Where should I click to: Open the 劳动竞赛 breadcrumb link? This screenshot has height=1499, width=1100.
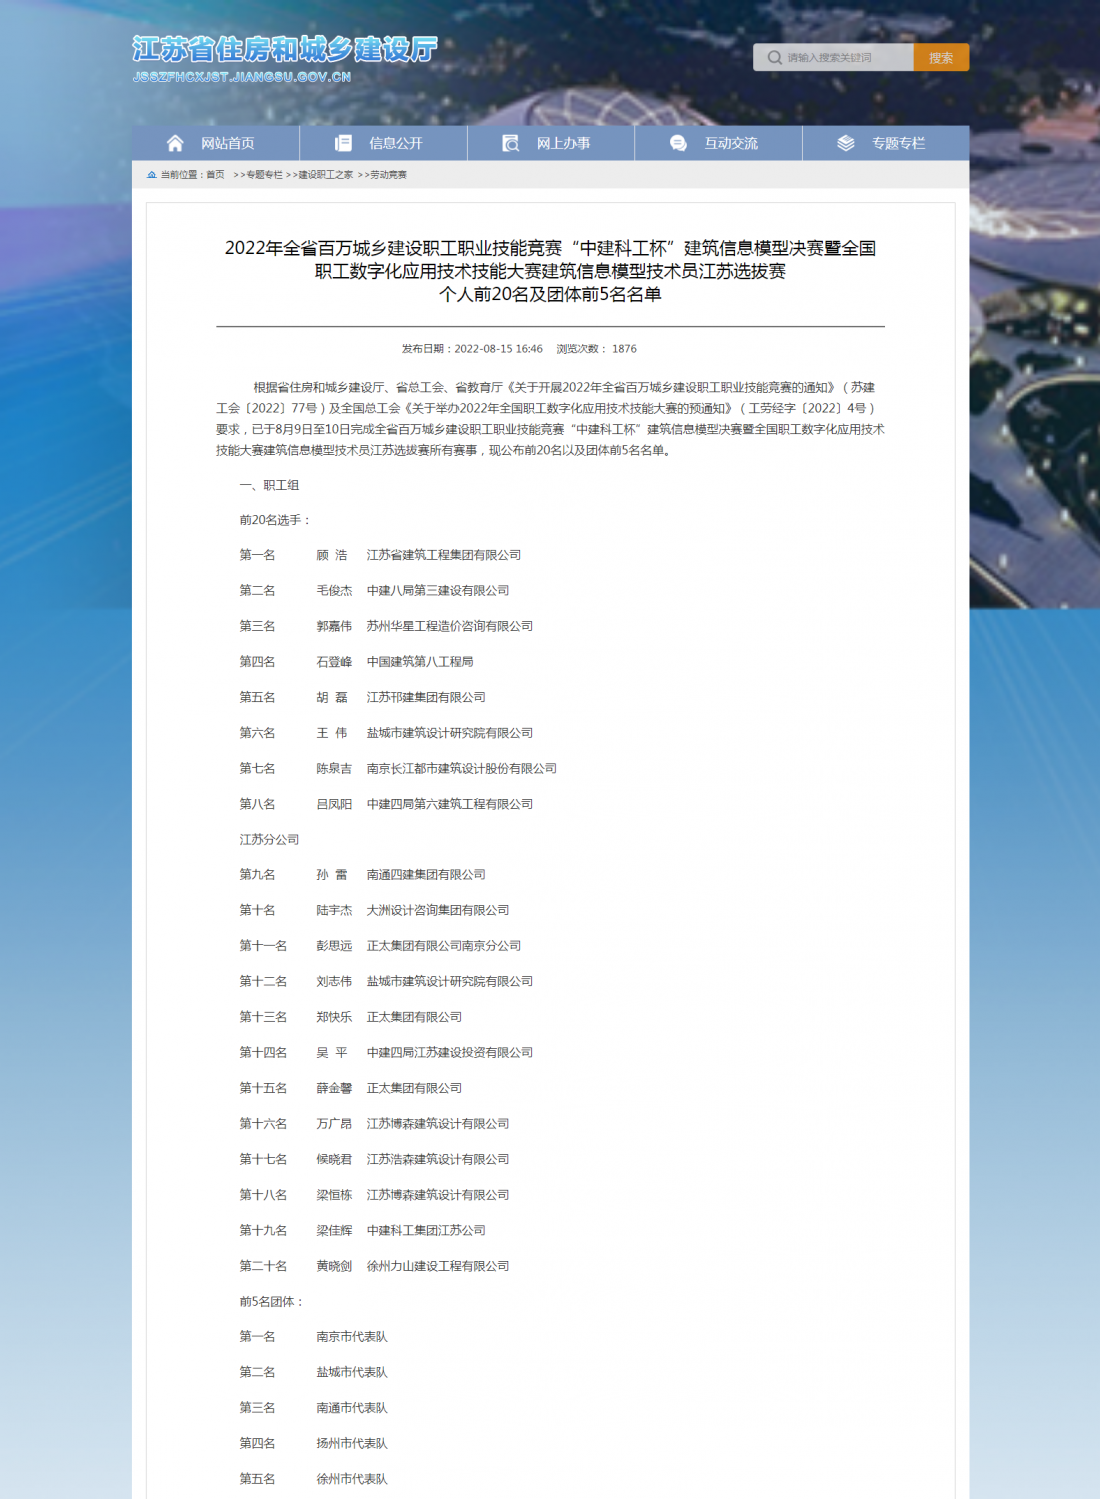[388, 175]
